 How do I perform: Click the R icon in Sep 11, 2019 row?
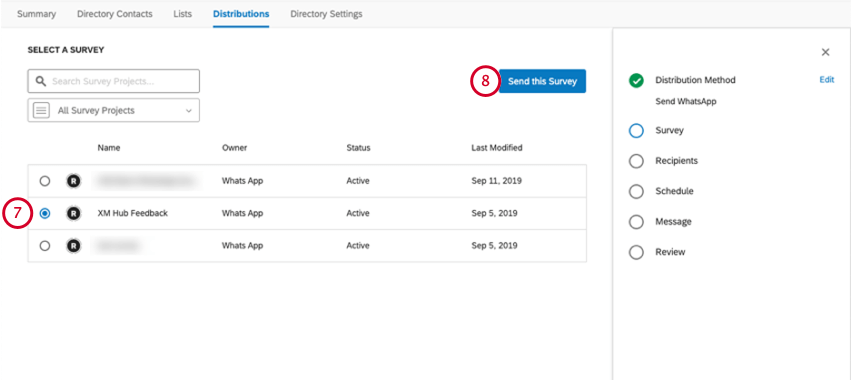(73, 181)
